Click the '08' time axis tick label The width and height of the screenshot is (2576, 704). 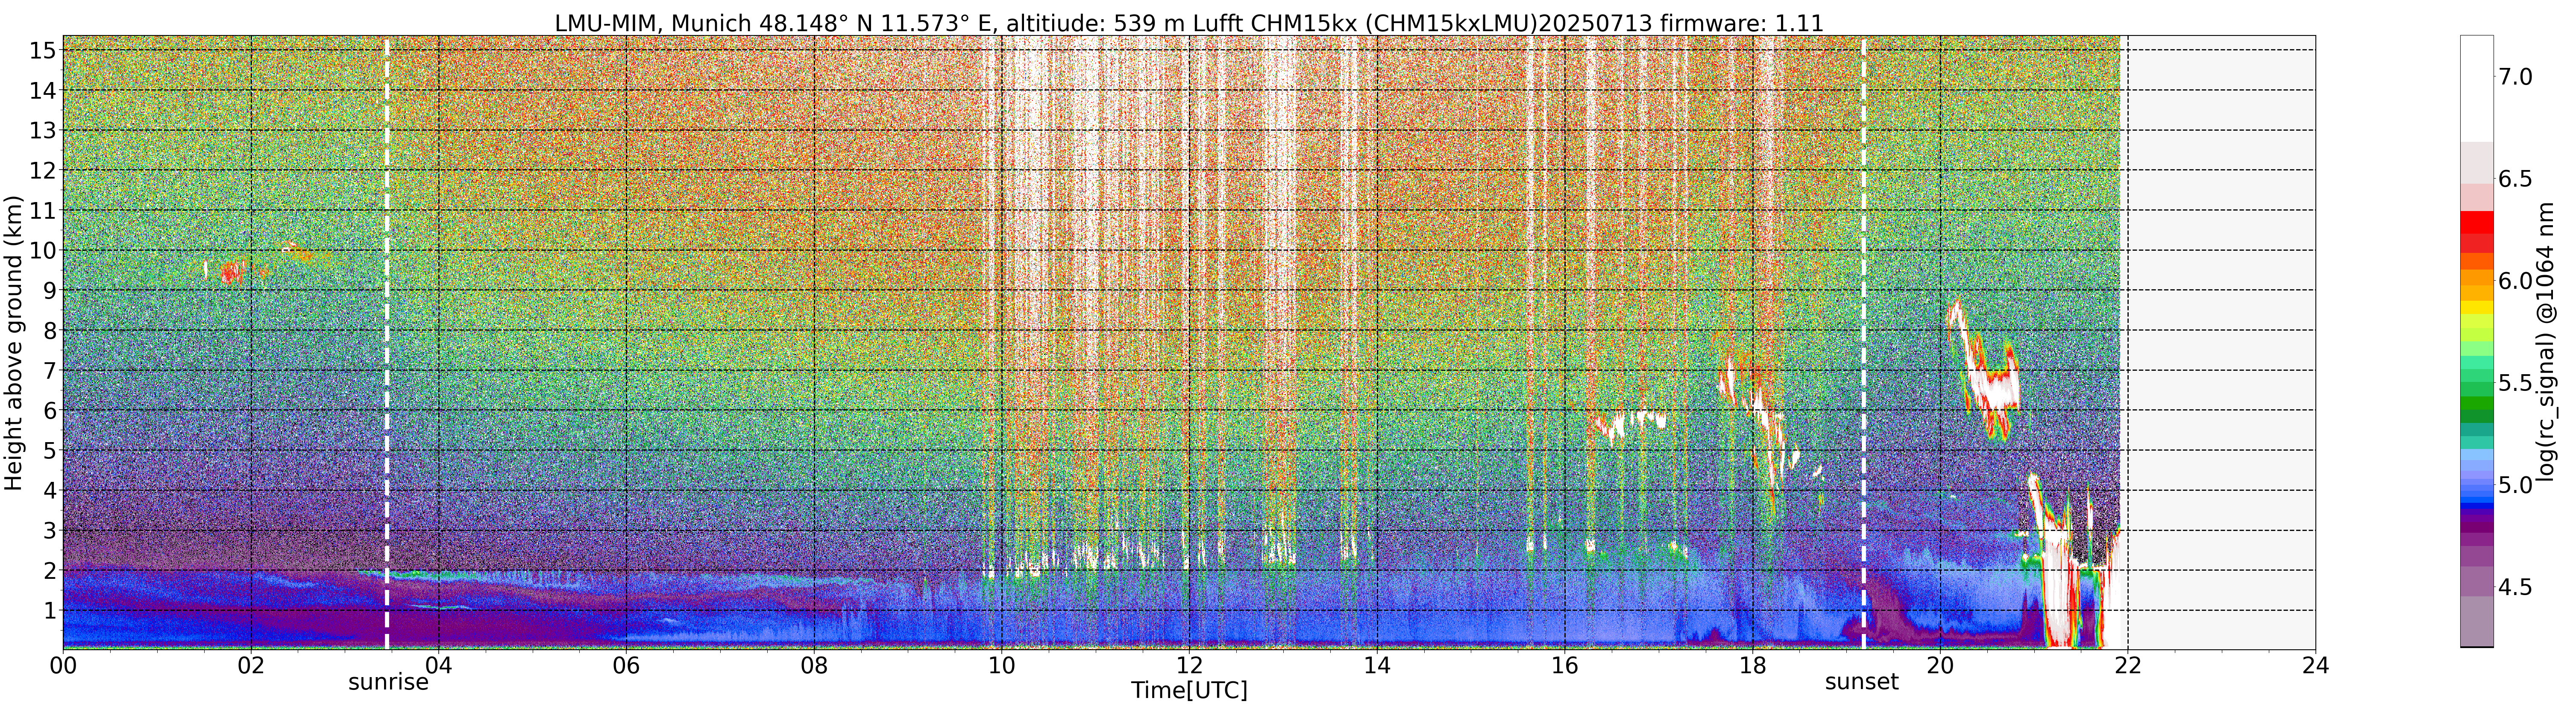(x=814, y=665)
